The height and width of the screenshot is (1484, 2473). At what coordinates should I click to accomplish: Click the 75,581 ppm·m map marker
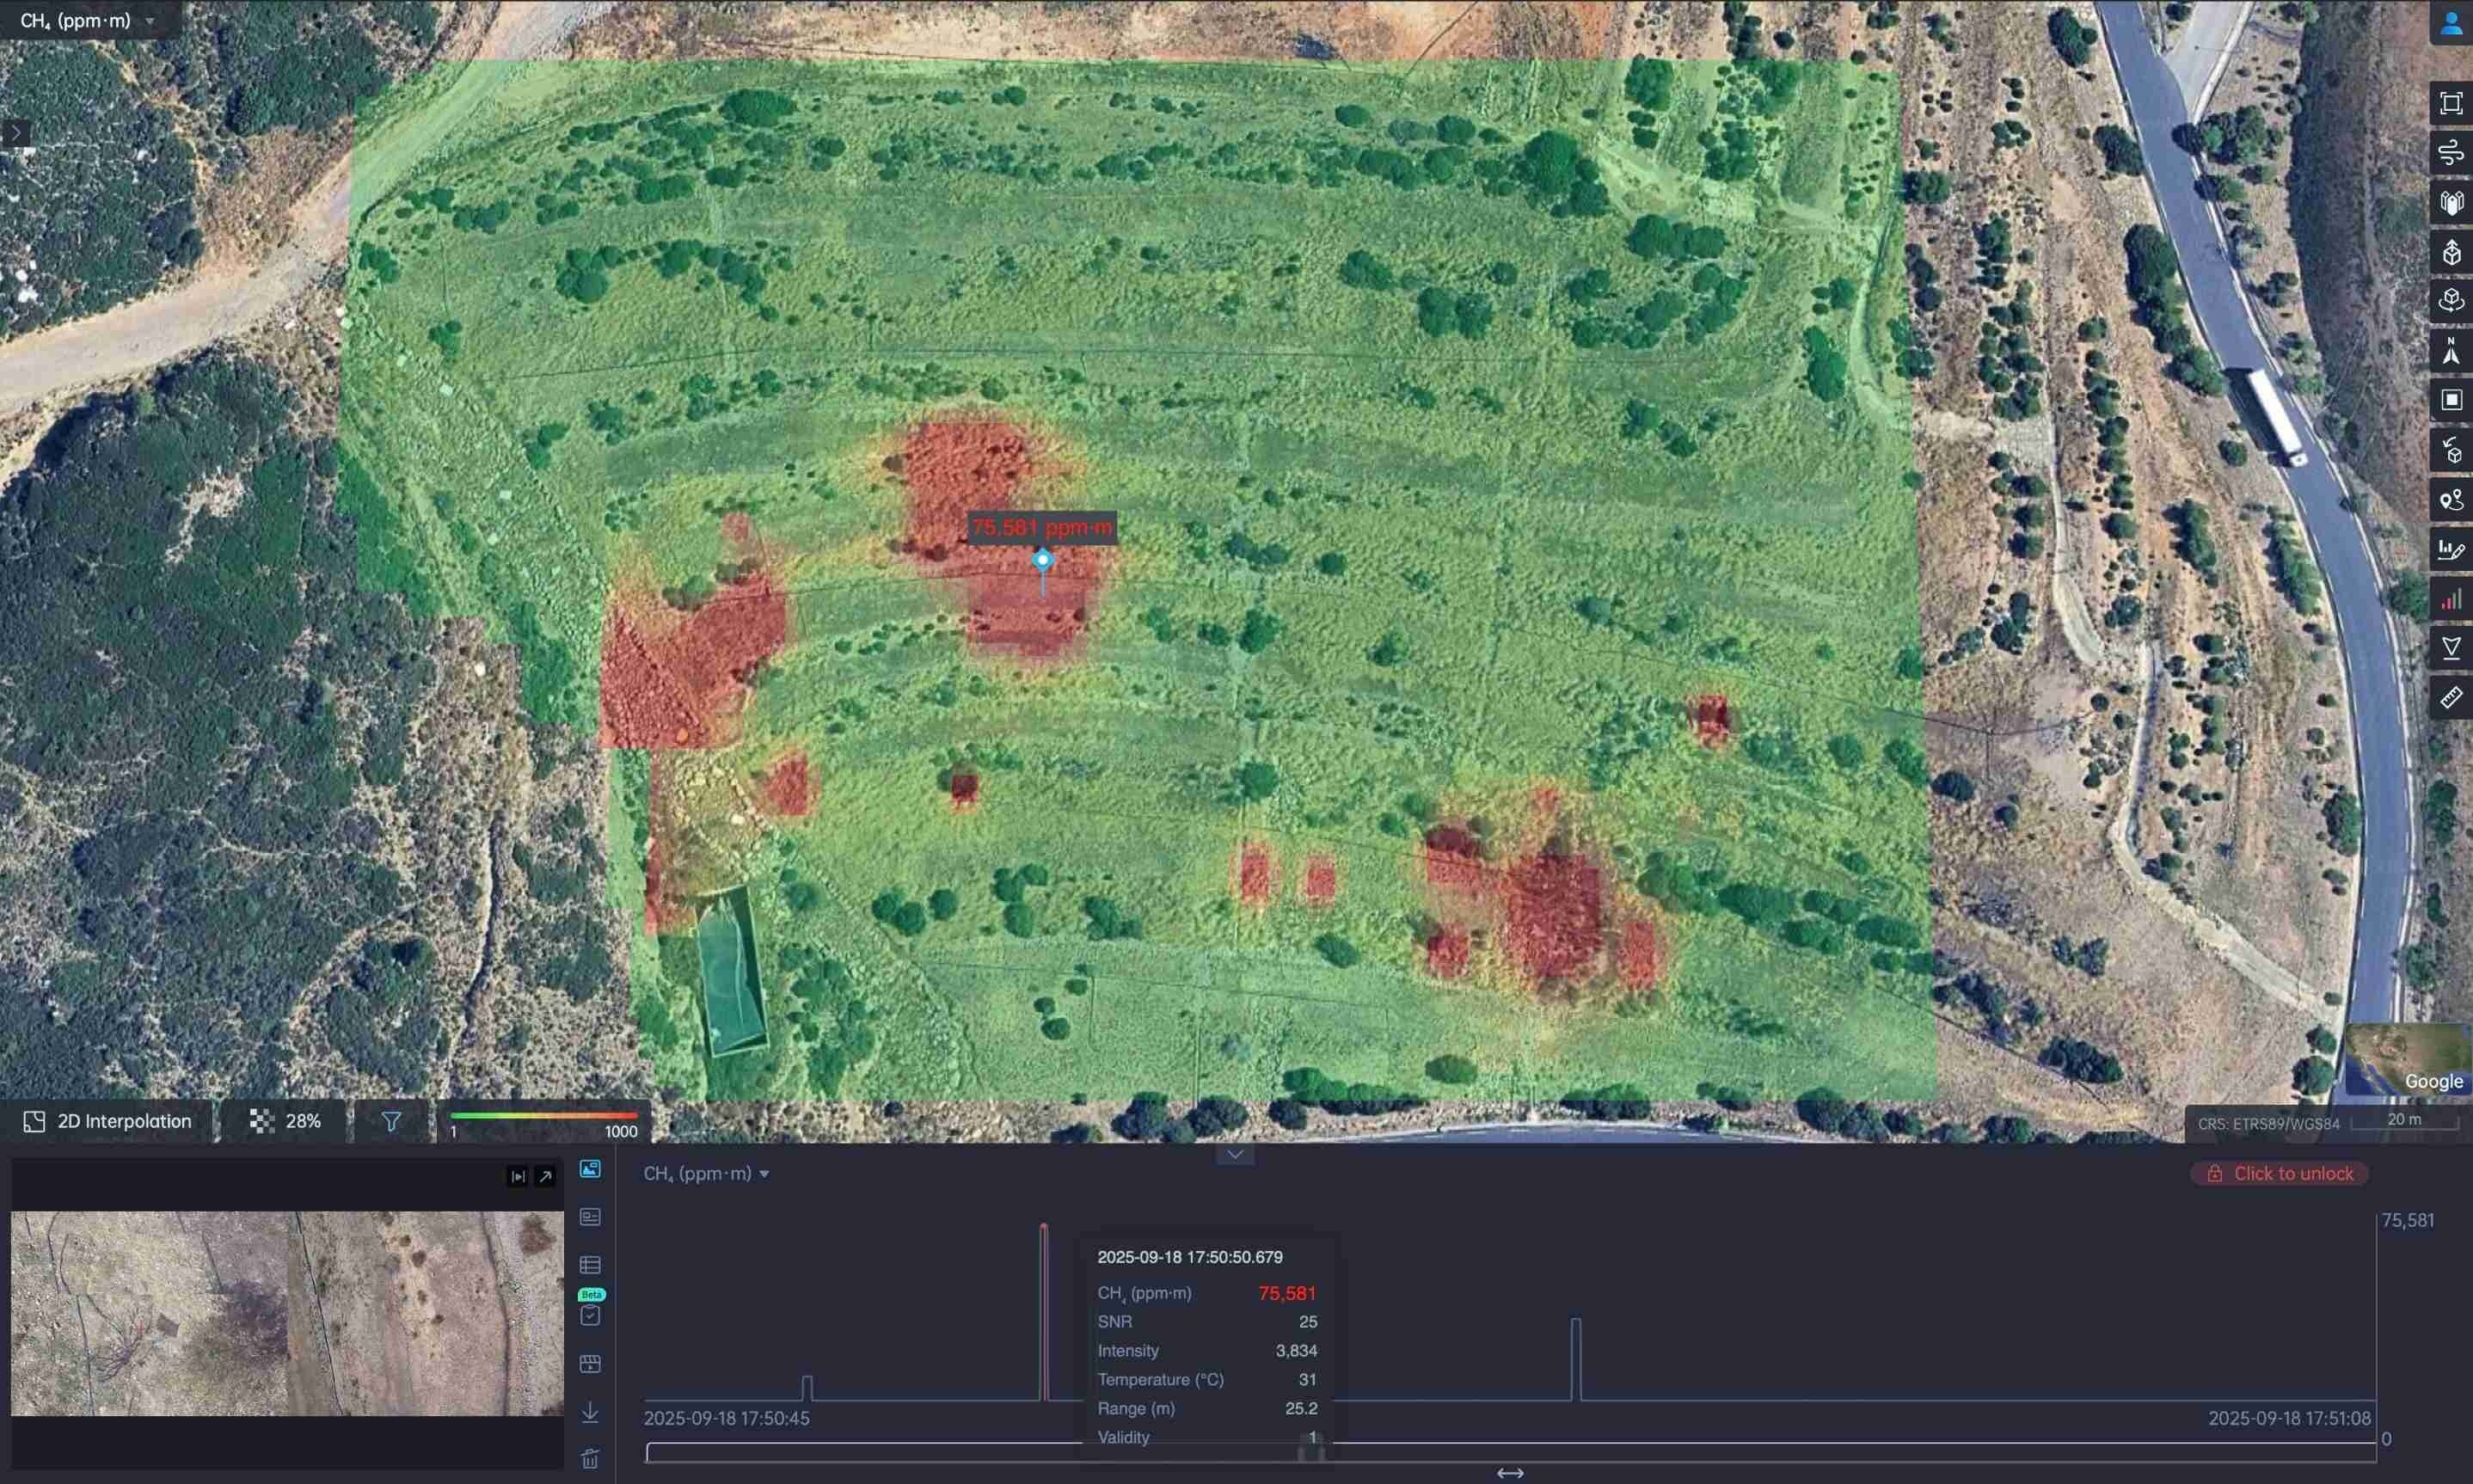point(1042,560)
